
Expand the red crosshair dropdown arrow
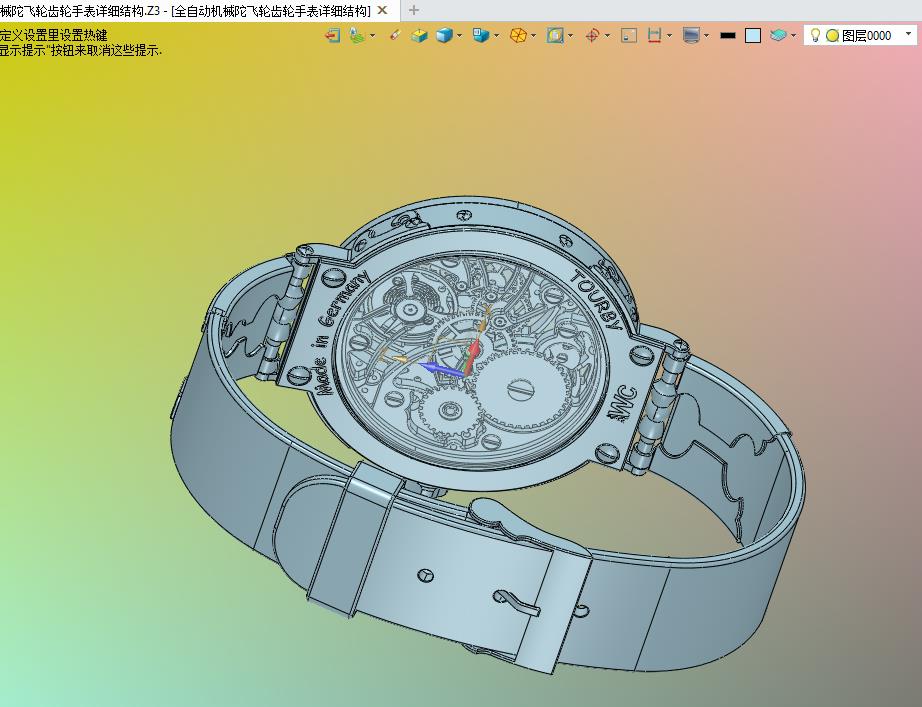tap(607, 36)
